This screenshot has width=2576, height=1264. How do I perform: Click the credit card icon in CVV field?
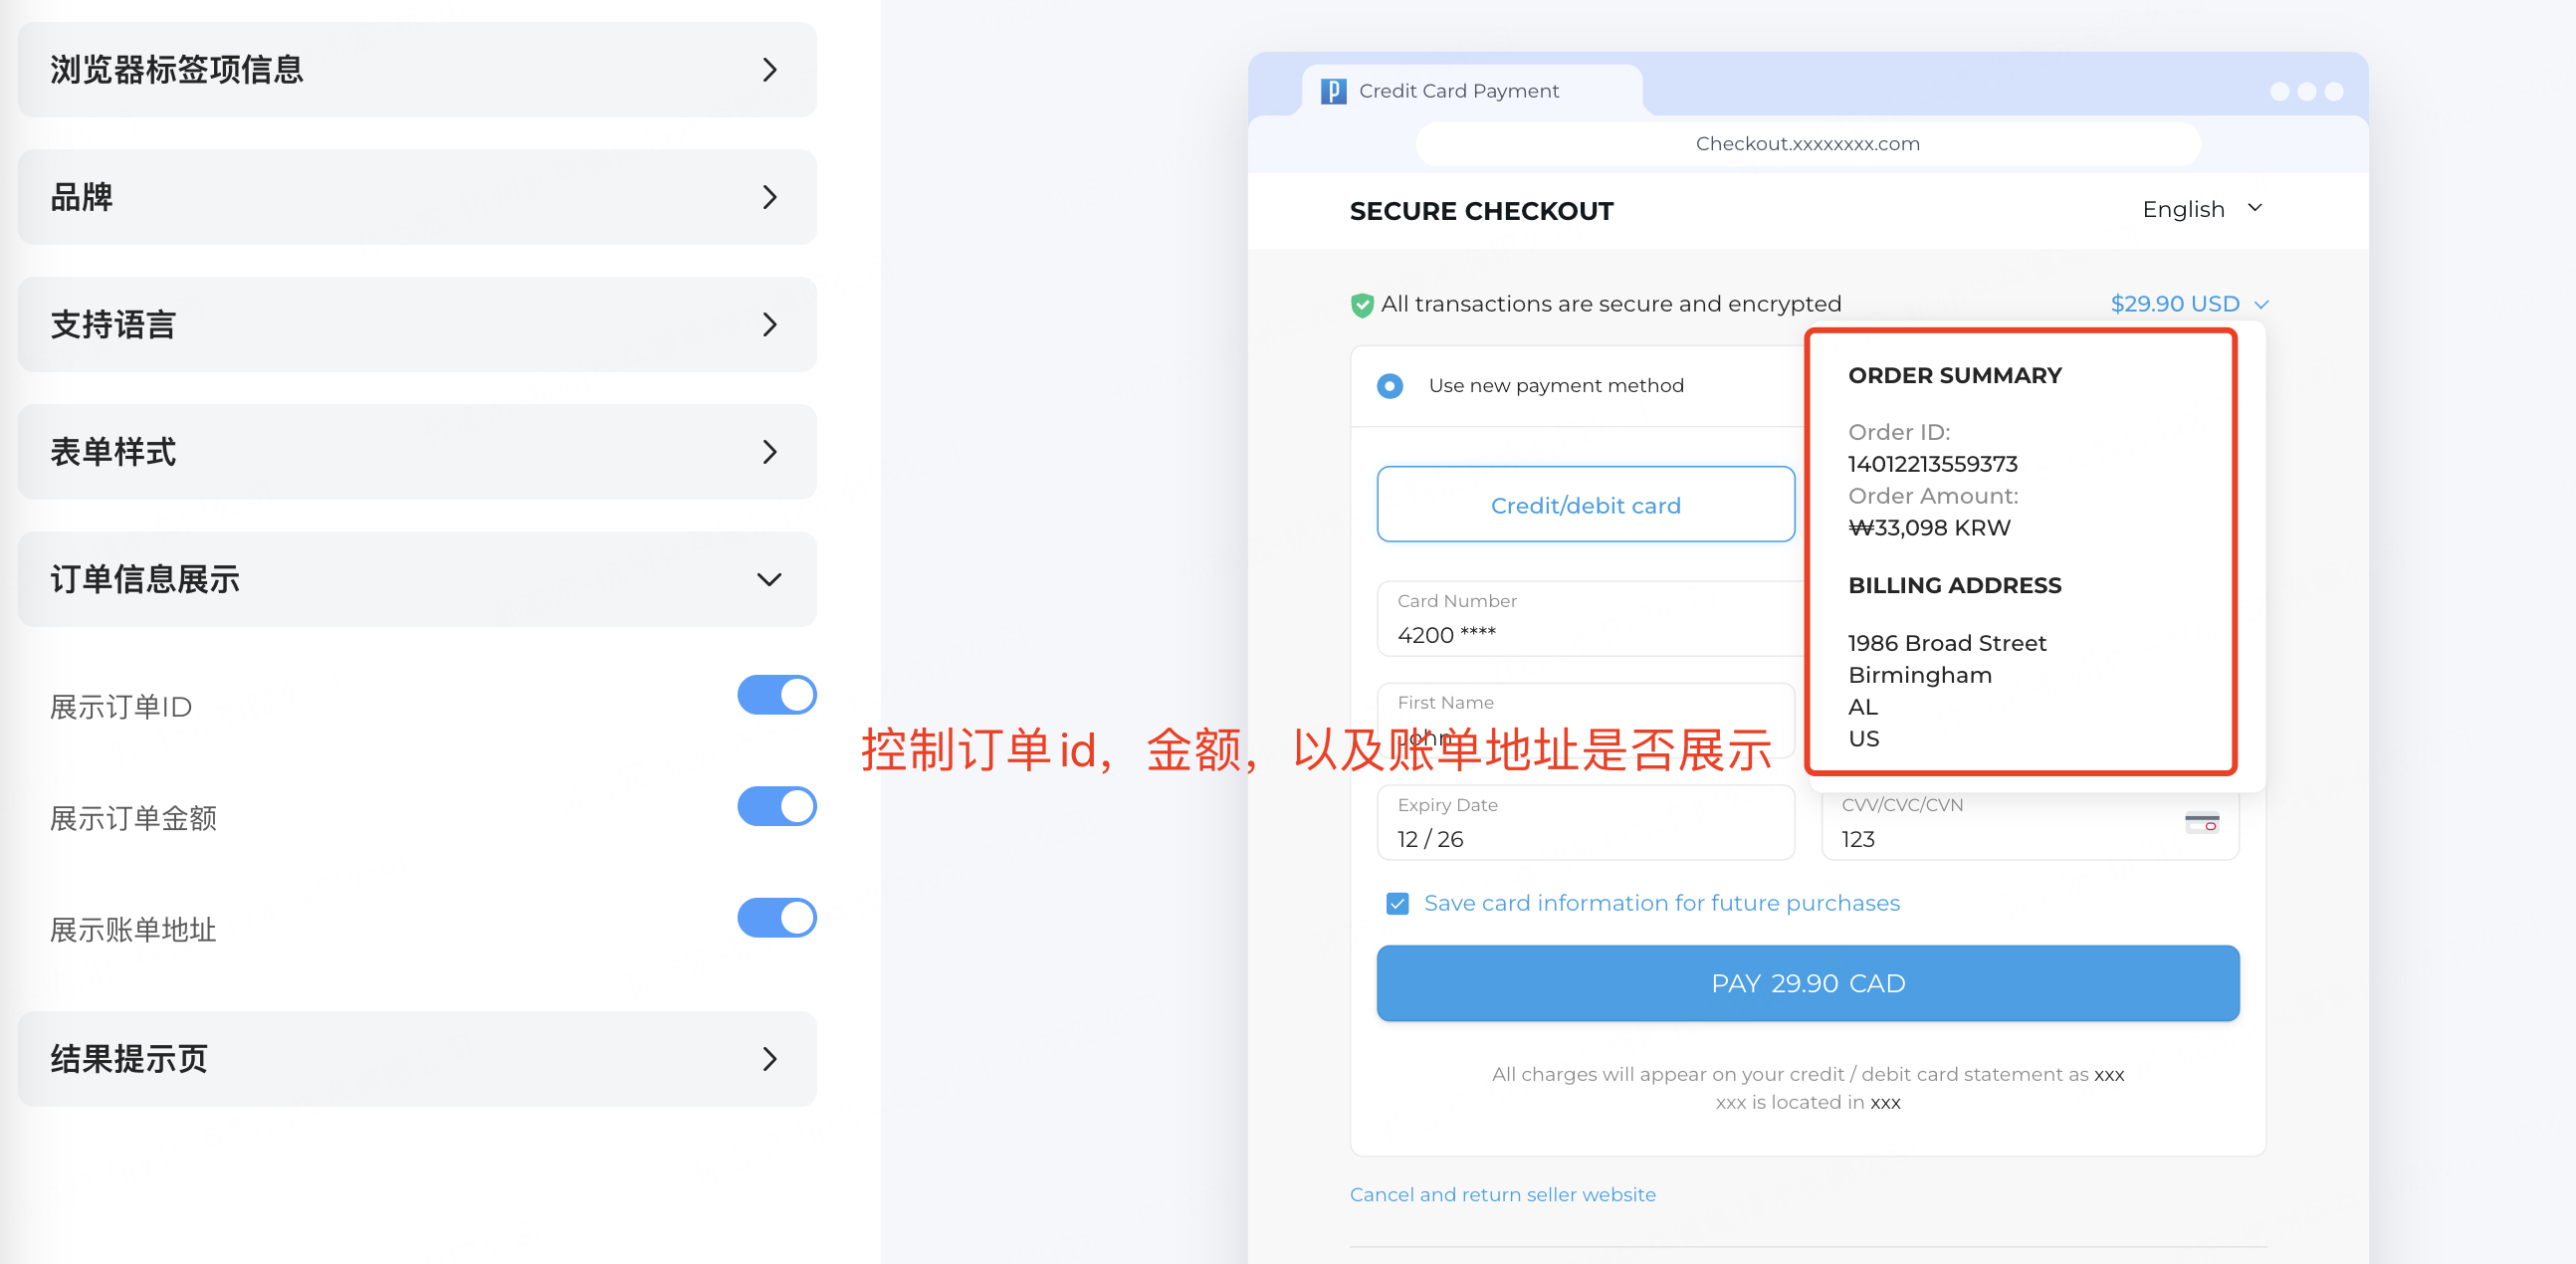point(2201,823)
